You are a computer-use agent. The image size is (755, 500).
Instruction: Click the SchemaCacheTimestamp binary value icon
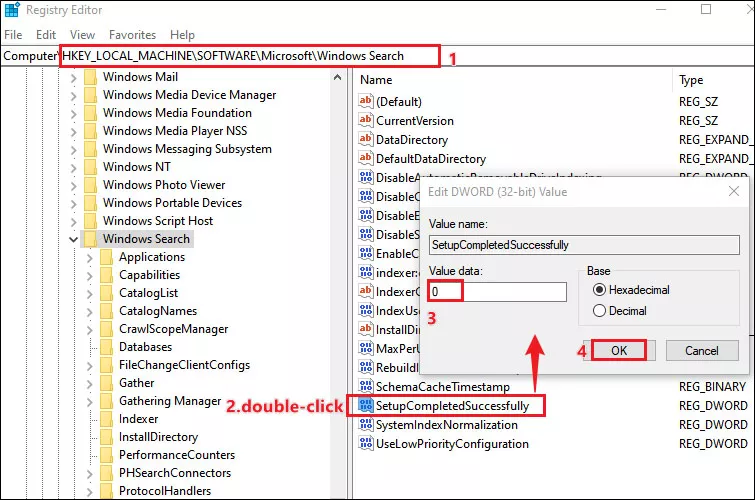coord(365,386)
